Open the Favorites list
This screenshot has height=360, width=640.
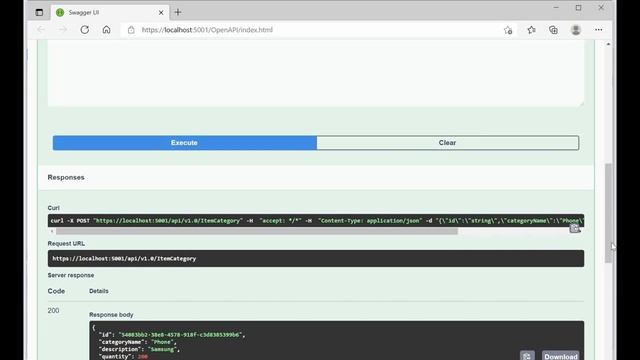[531, 30]
